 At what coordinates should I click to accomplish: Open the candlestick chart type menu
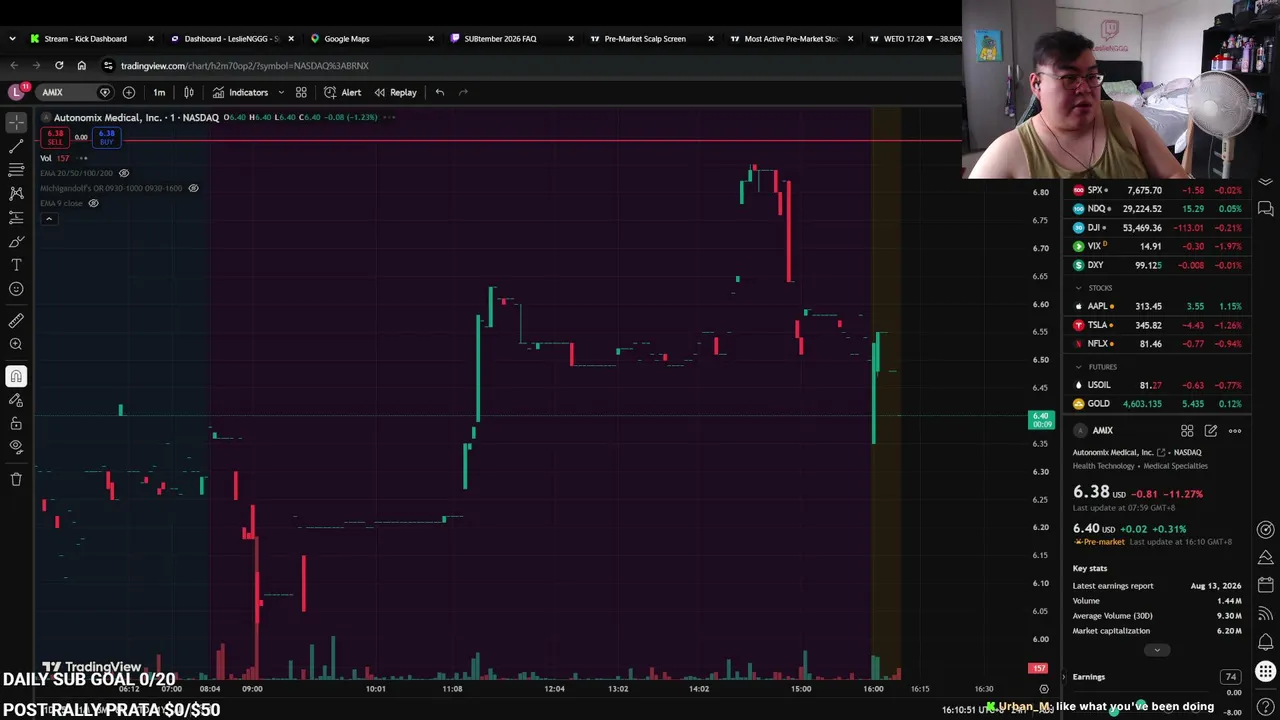189,92
